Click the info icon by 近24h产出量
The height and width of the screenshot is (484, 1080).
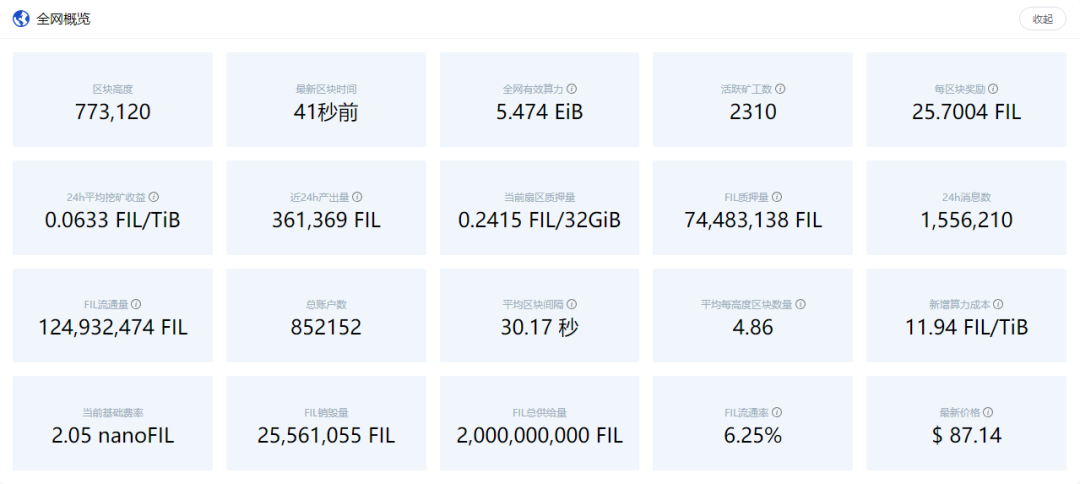tap(357, 197)
